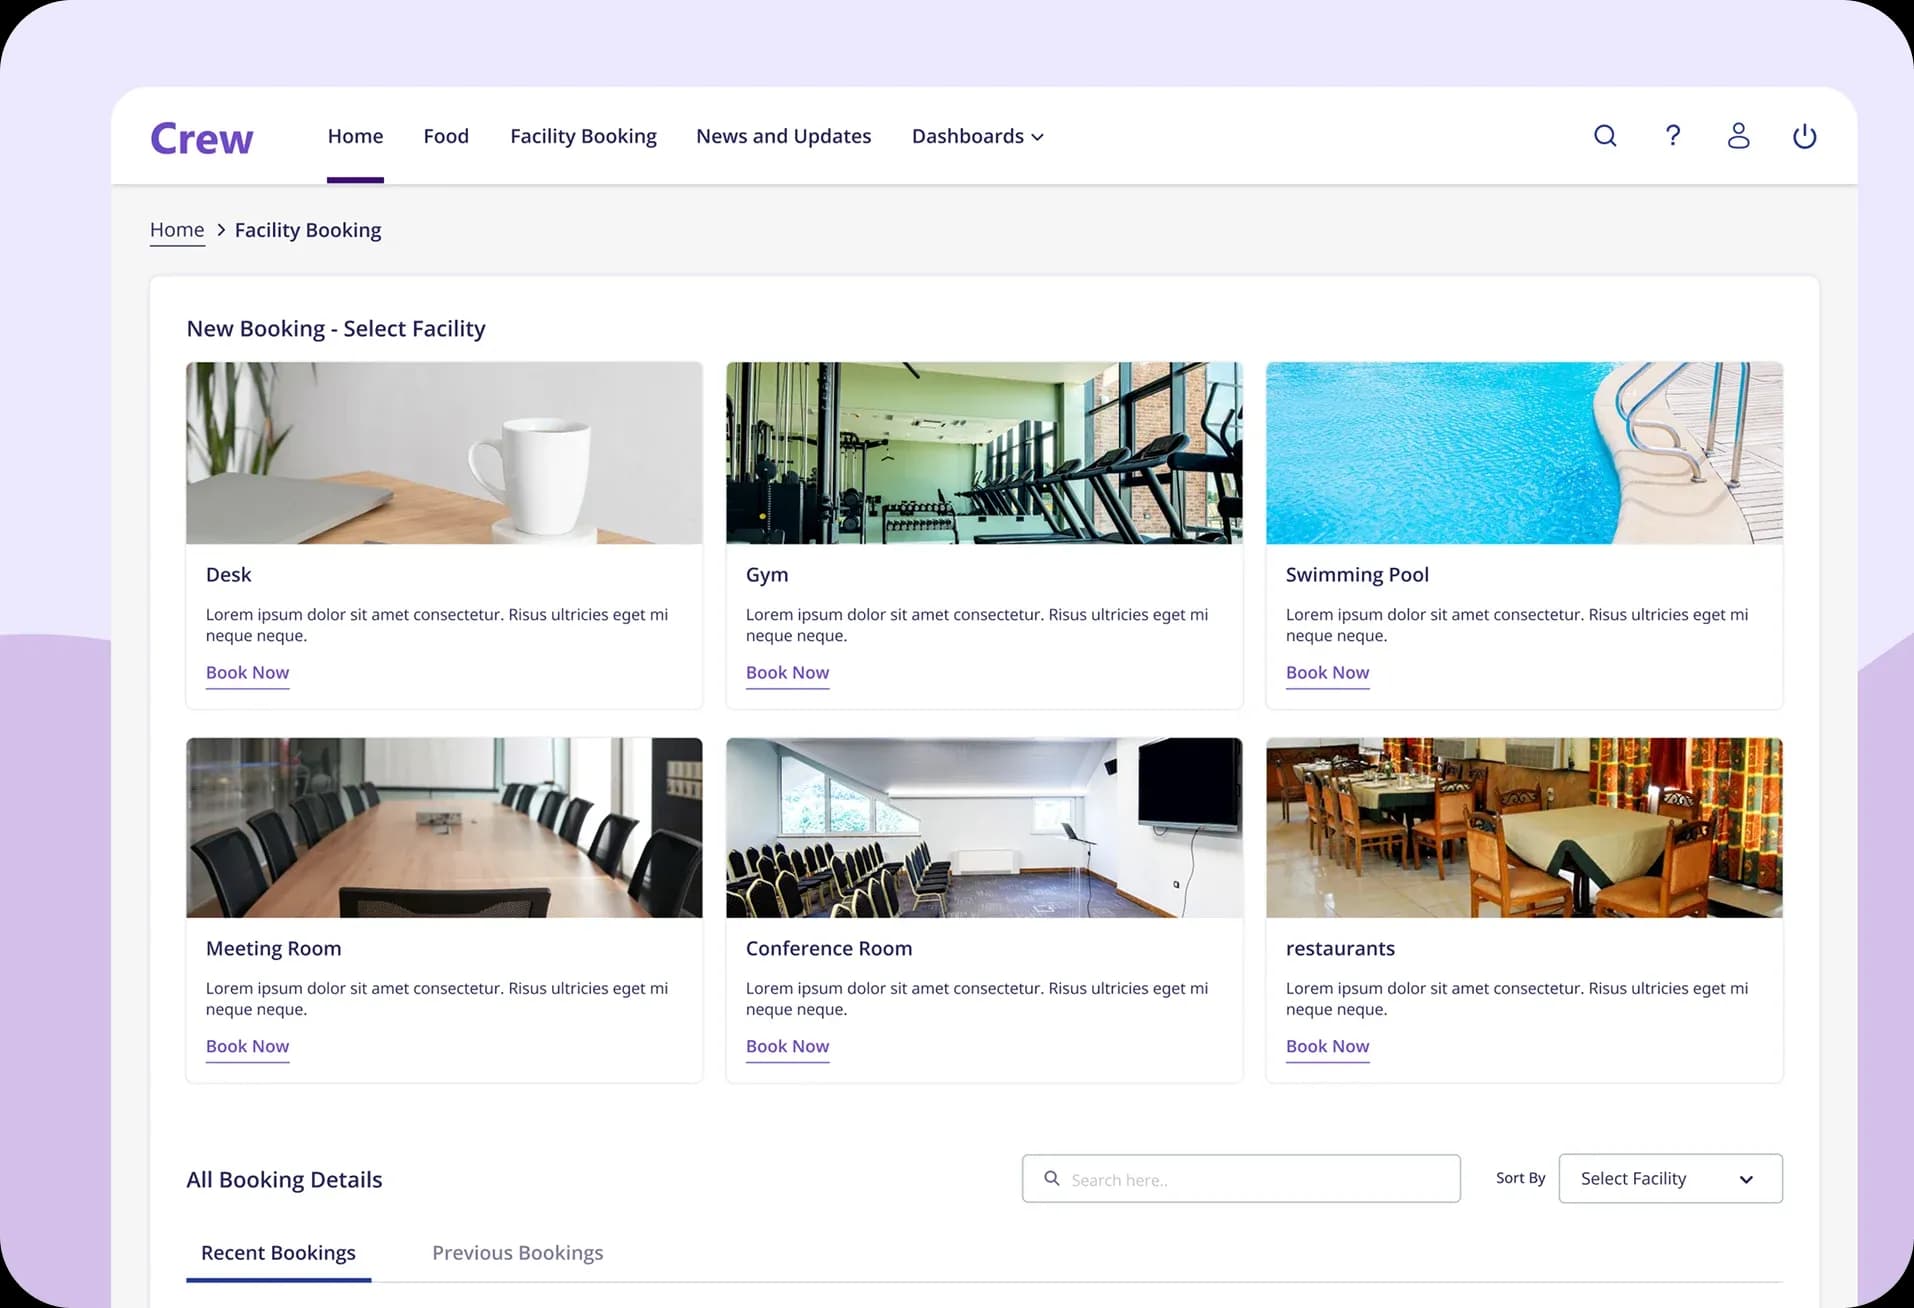This screenshot has height=1308, width=1914.
Task: Click Book Now for Swimming Pool
Action: (x=1327, y=673)
